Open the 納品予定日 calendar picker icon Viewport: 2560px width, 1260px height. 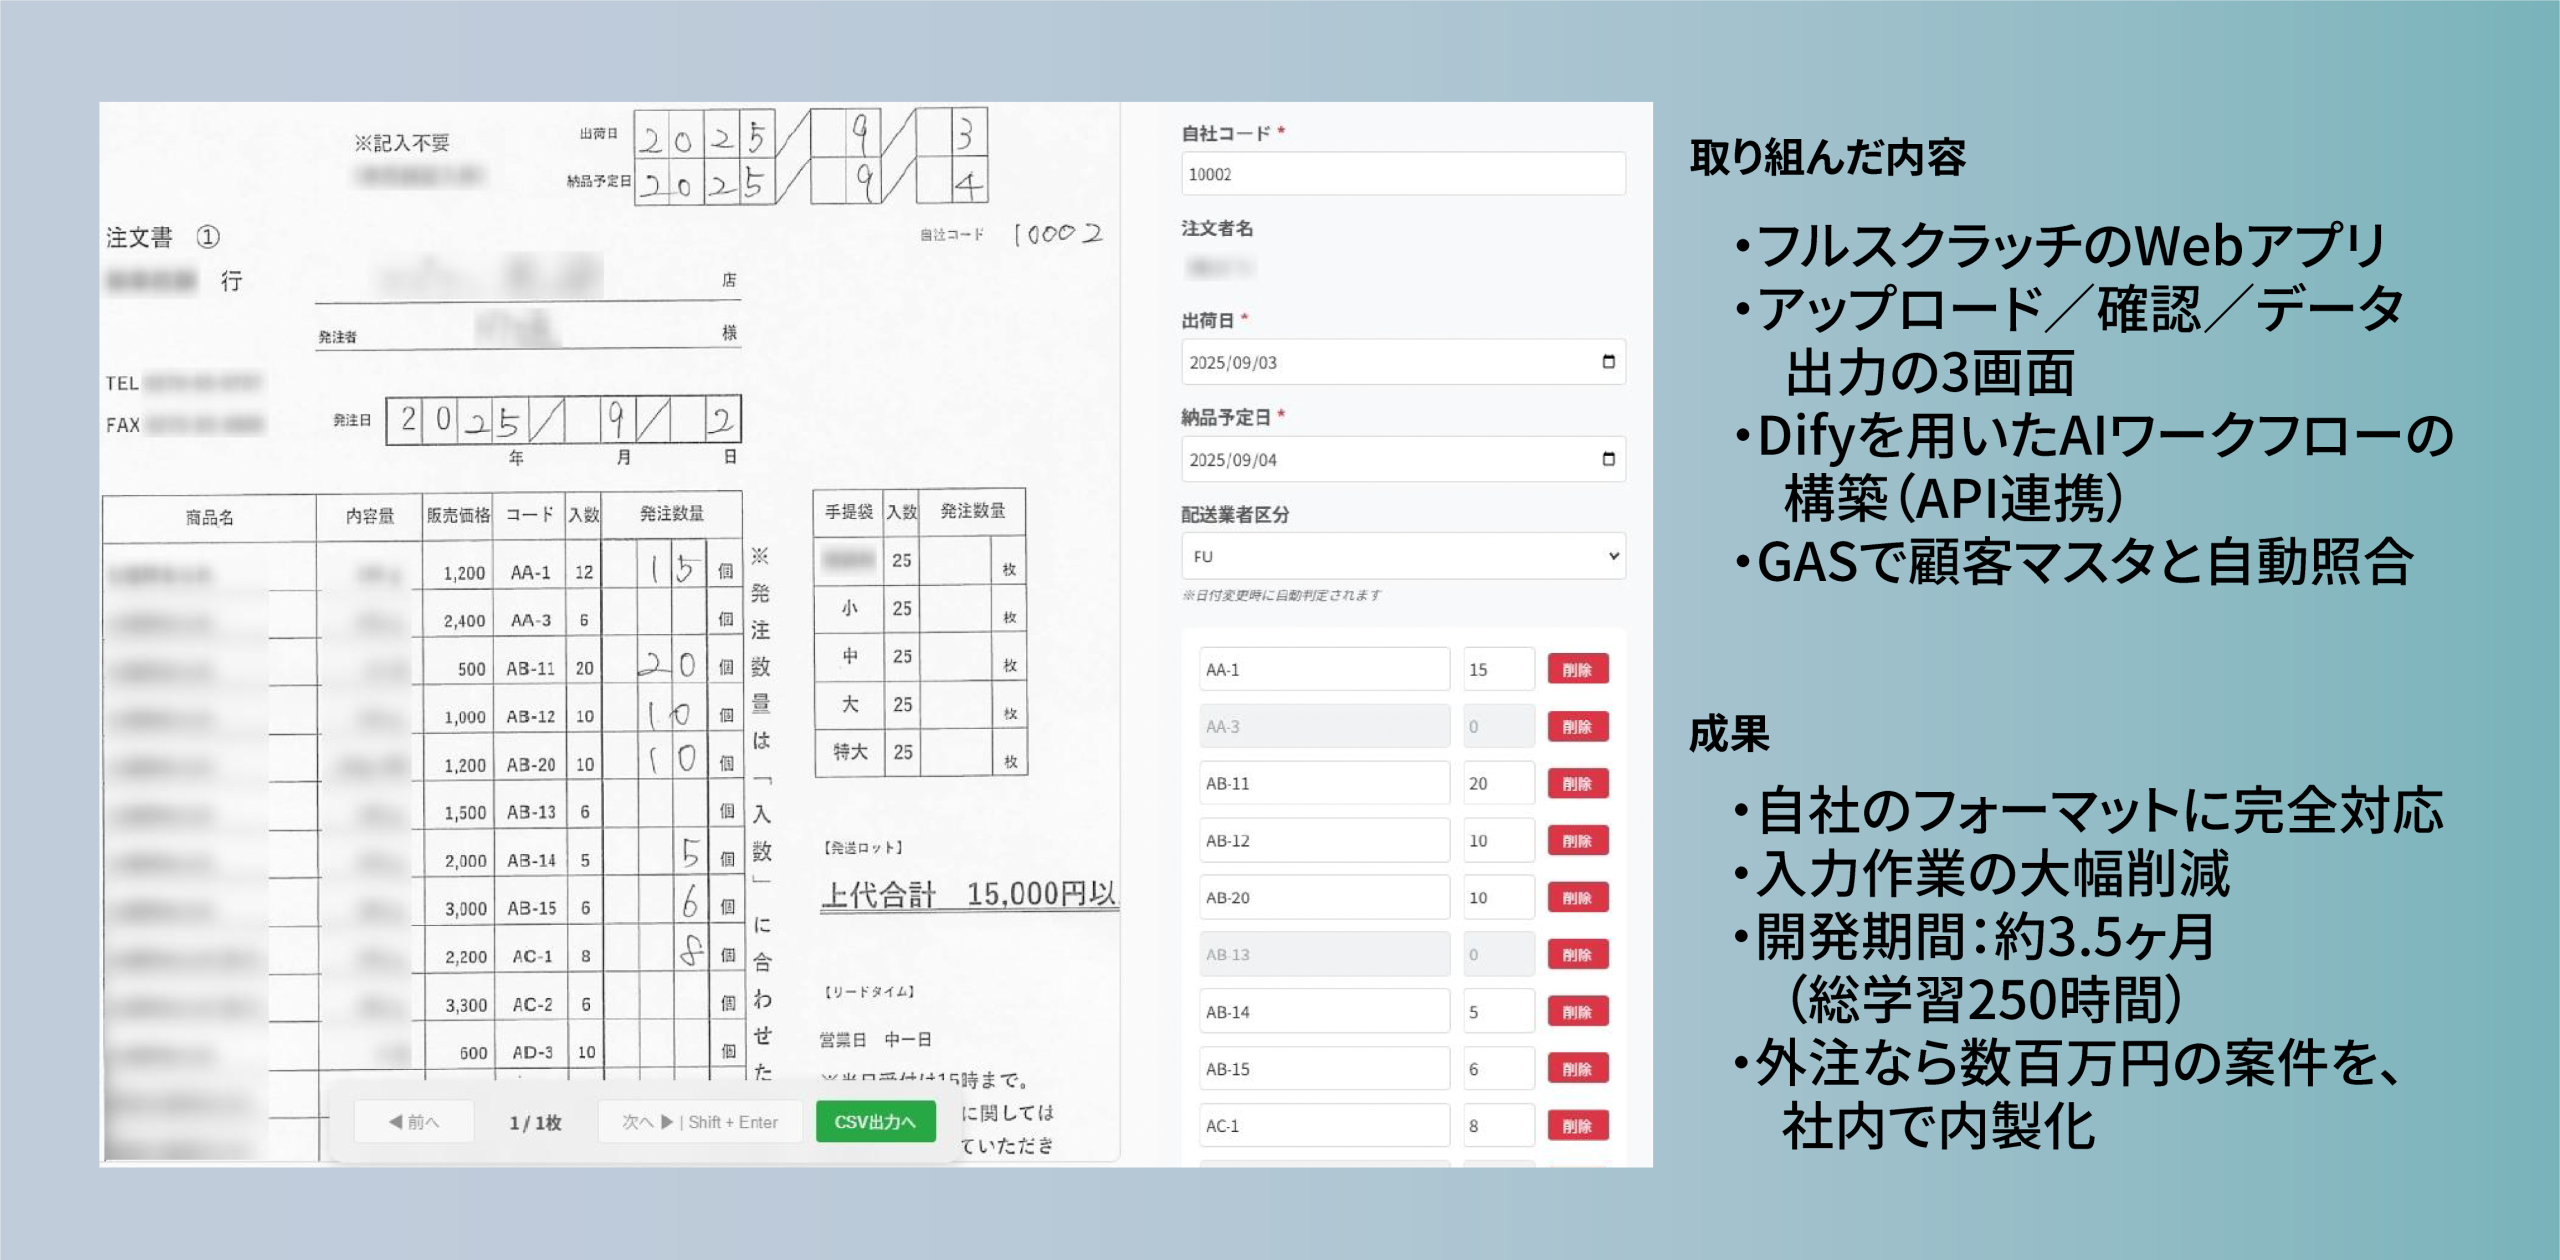click(x=1608, y=459)
